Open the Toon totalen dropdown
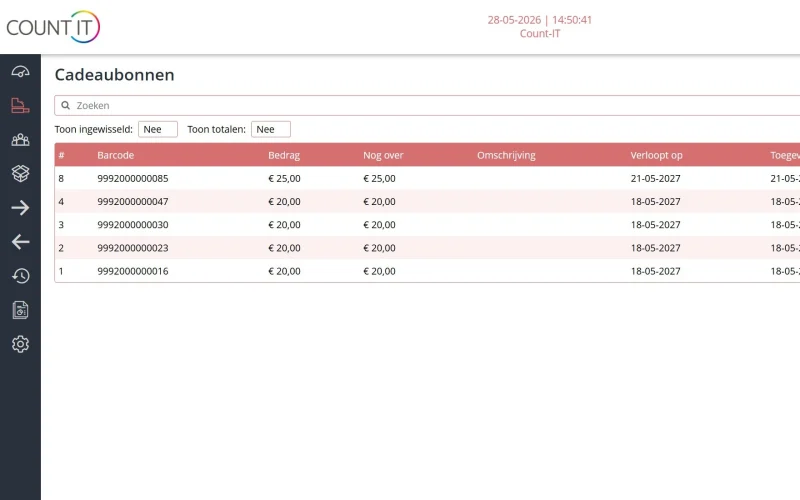Image resolution: width=800 pixels, height=500 pixels. pyautogui.click(x=271, y=130)
